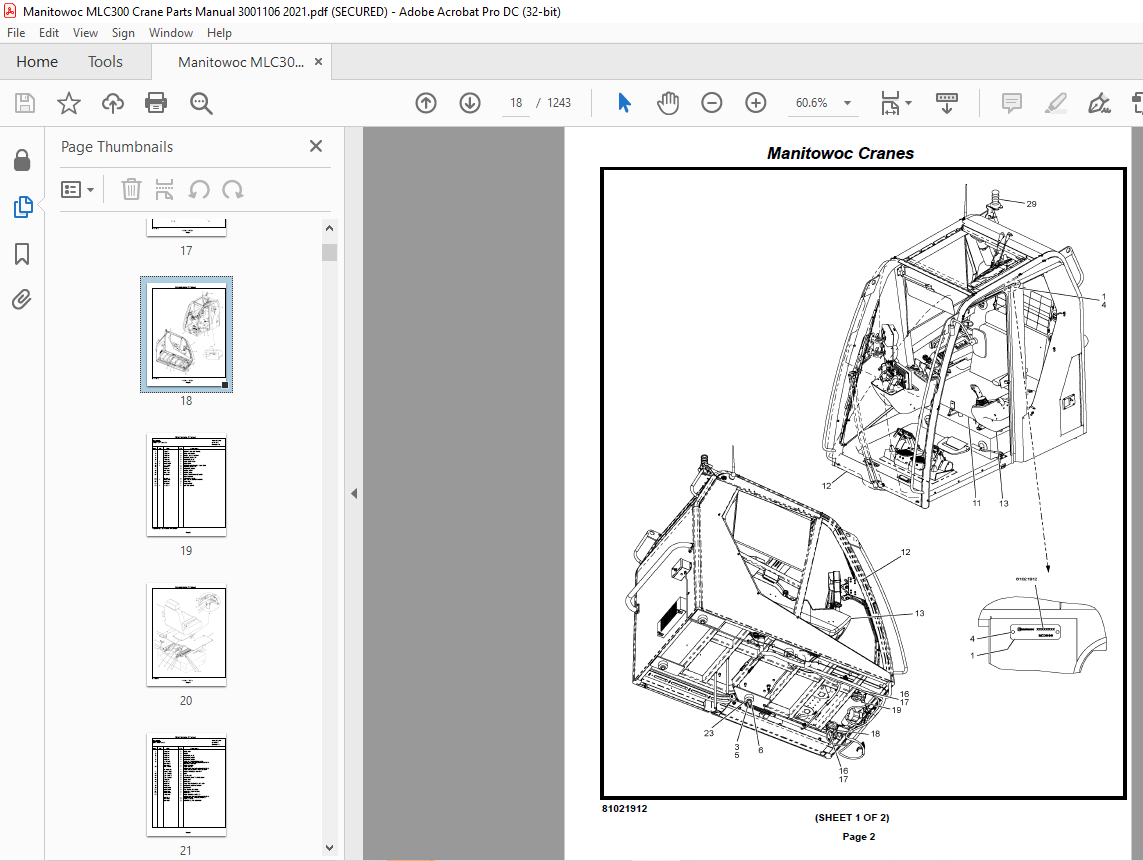Switch to the Home tab
Screen dimensions: 1143x861
point(36,62)
